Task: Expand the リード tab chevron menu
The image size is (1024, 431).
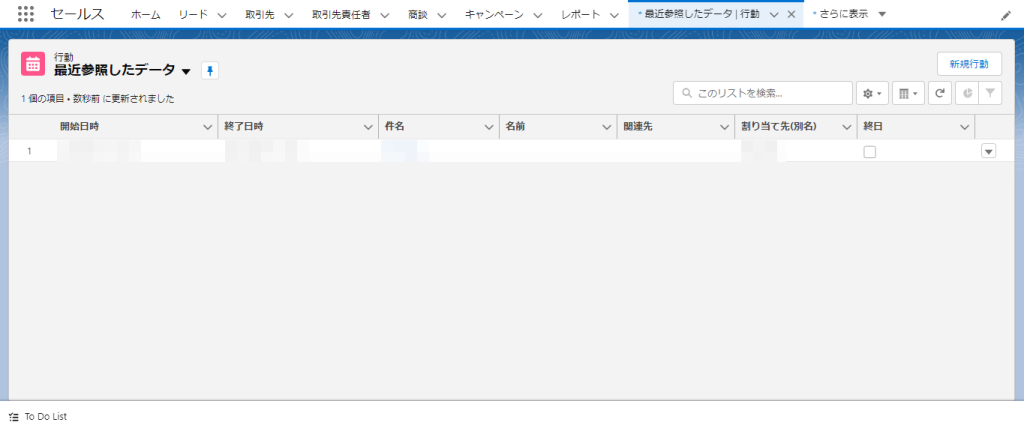Action: pos(221,15)
